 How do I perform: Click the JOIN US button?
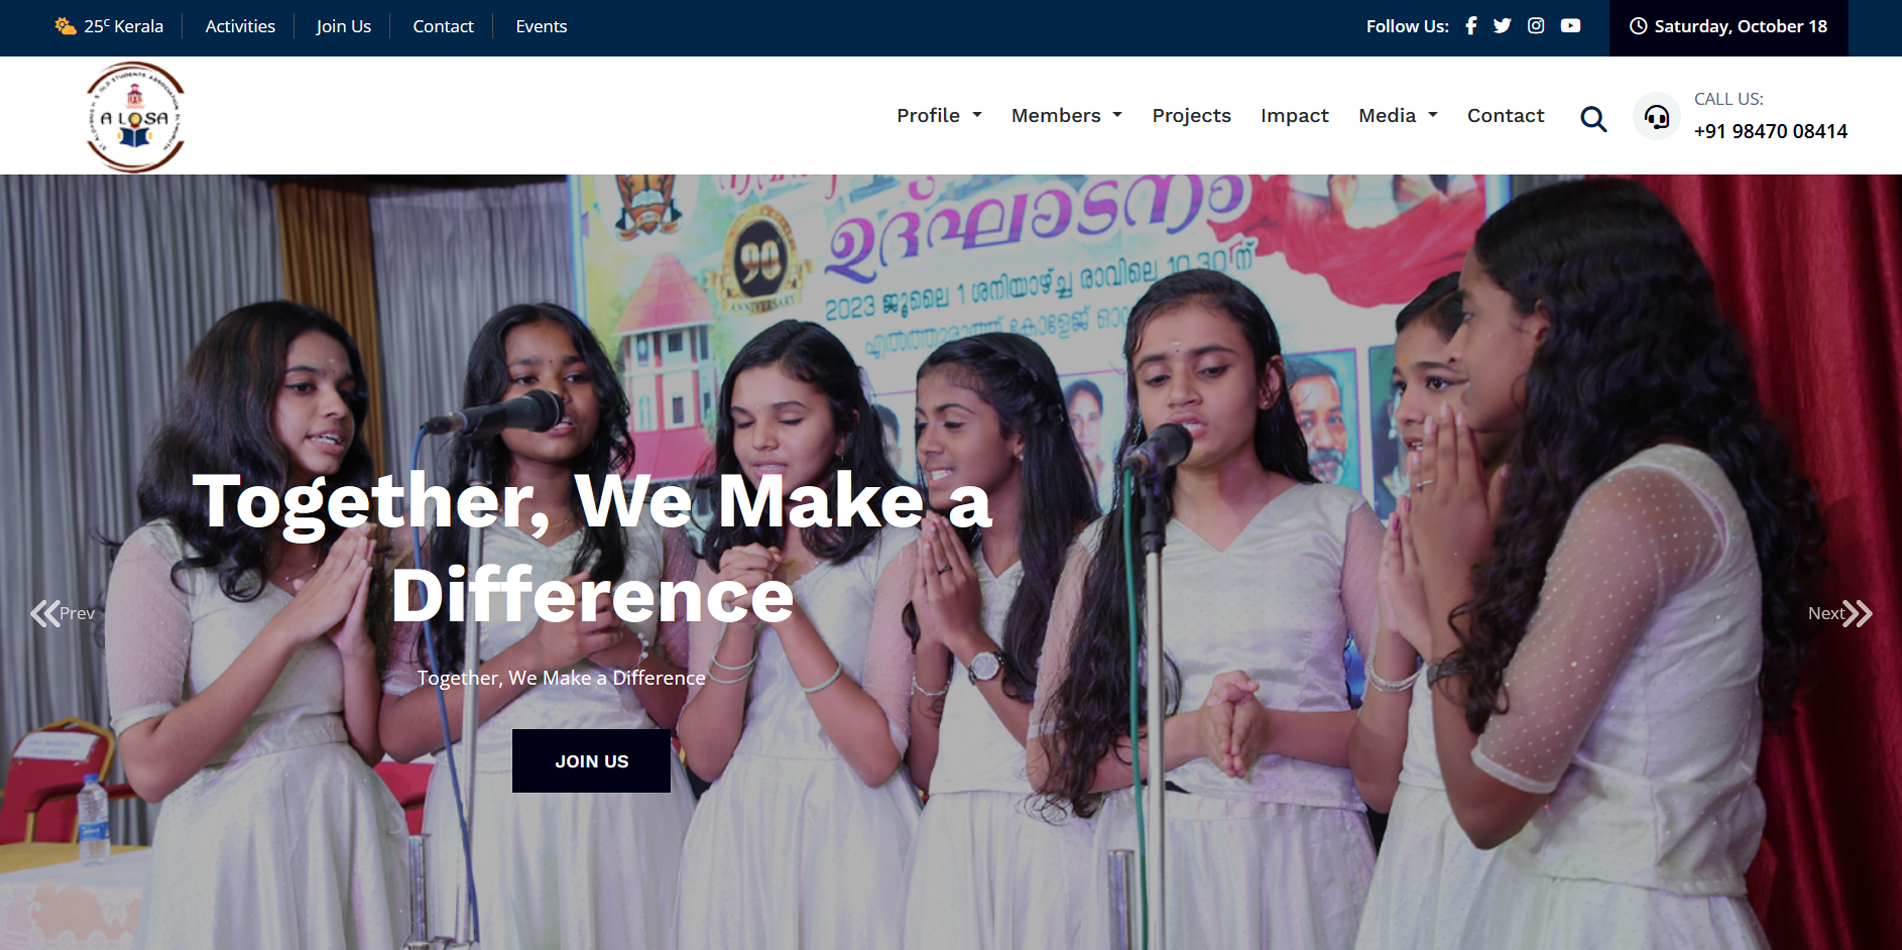click(591, 761)
